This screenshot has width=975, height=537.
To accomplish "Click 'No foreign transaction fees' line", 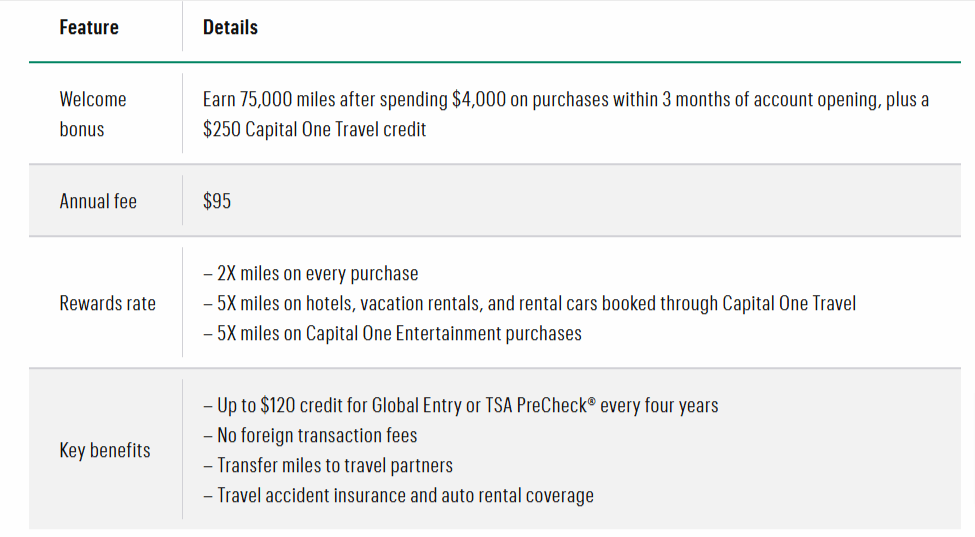I will coord(317,435).
